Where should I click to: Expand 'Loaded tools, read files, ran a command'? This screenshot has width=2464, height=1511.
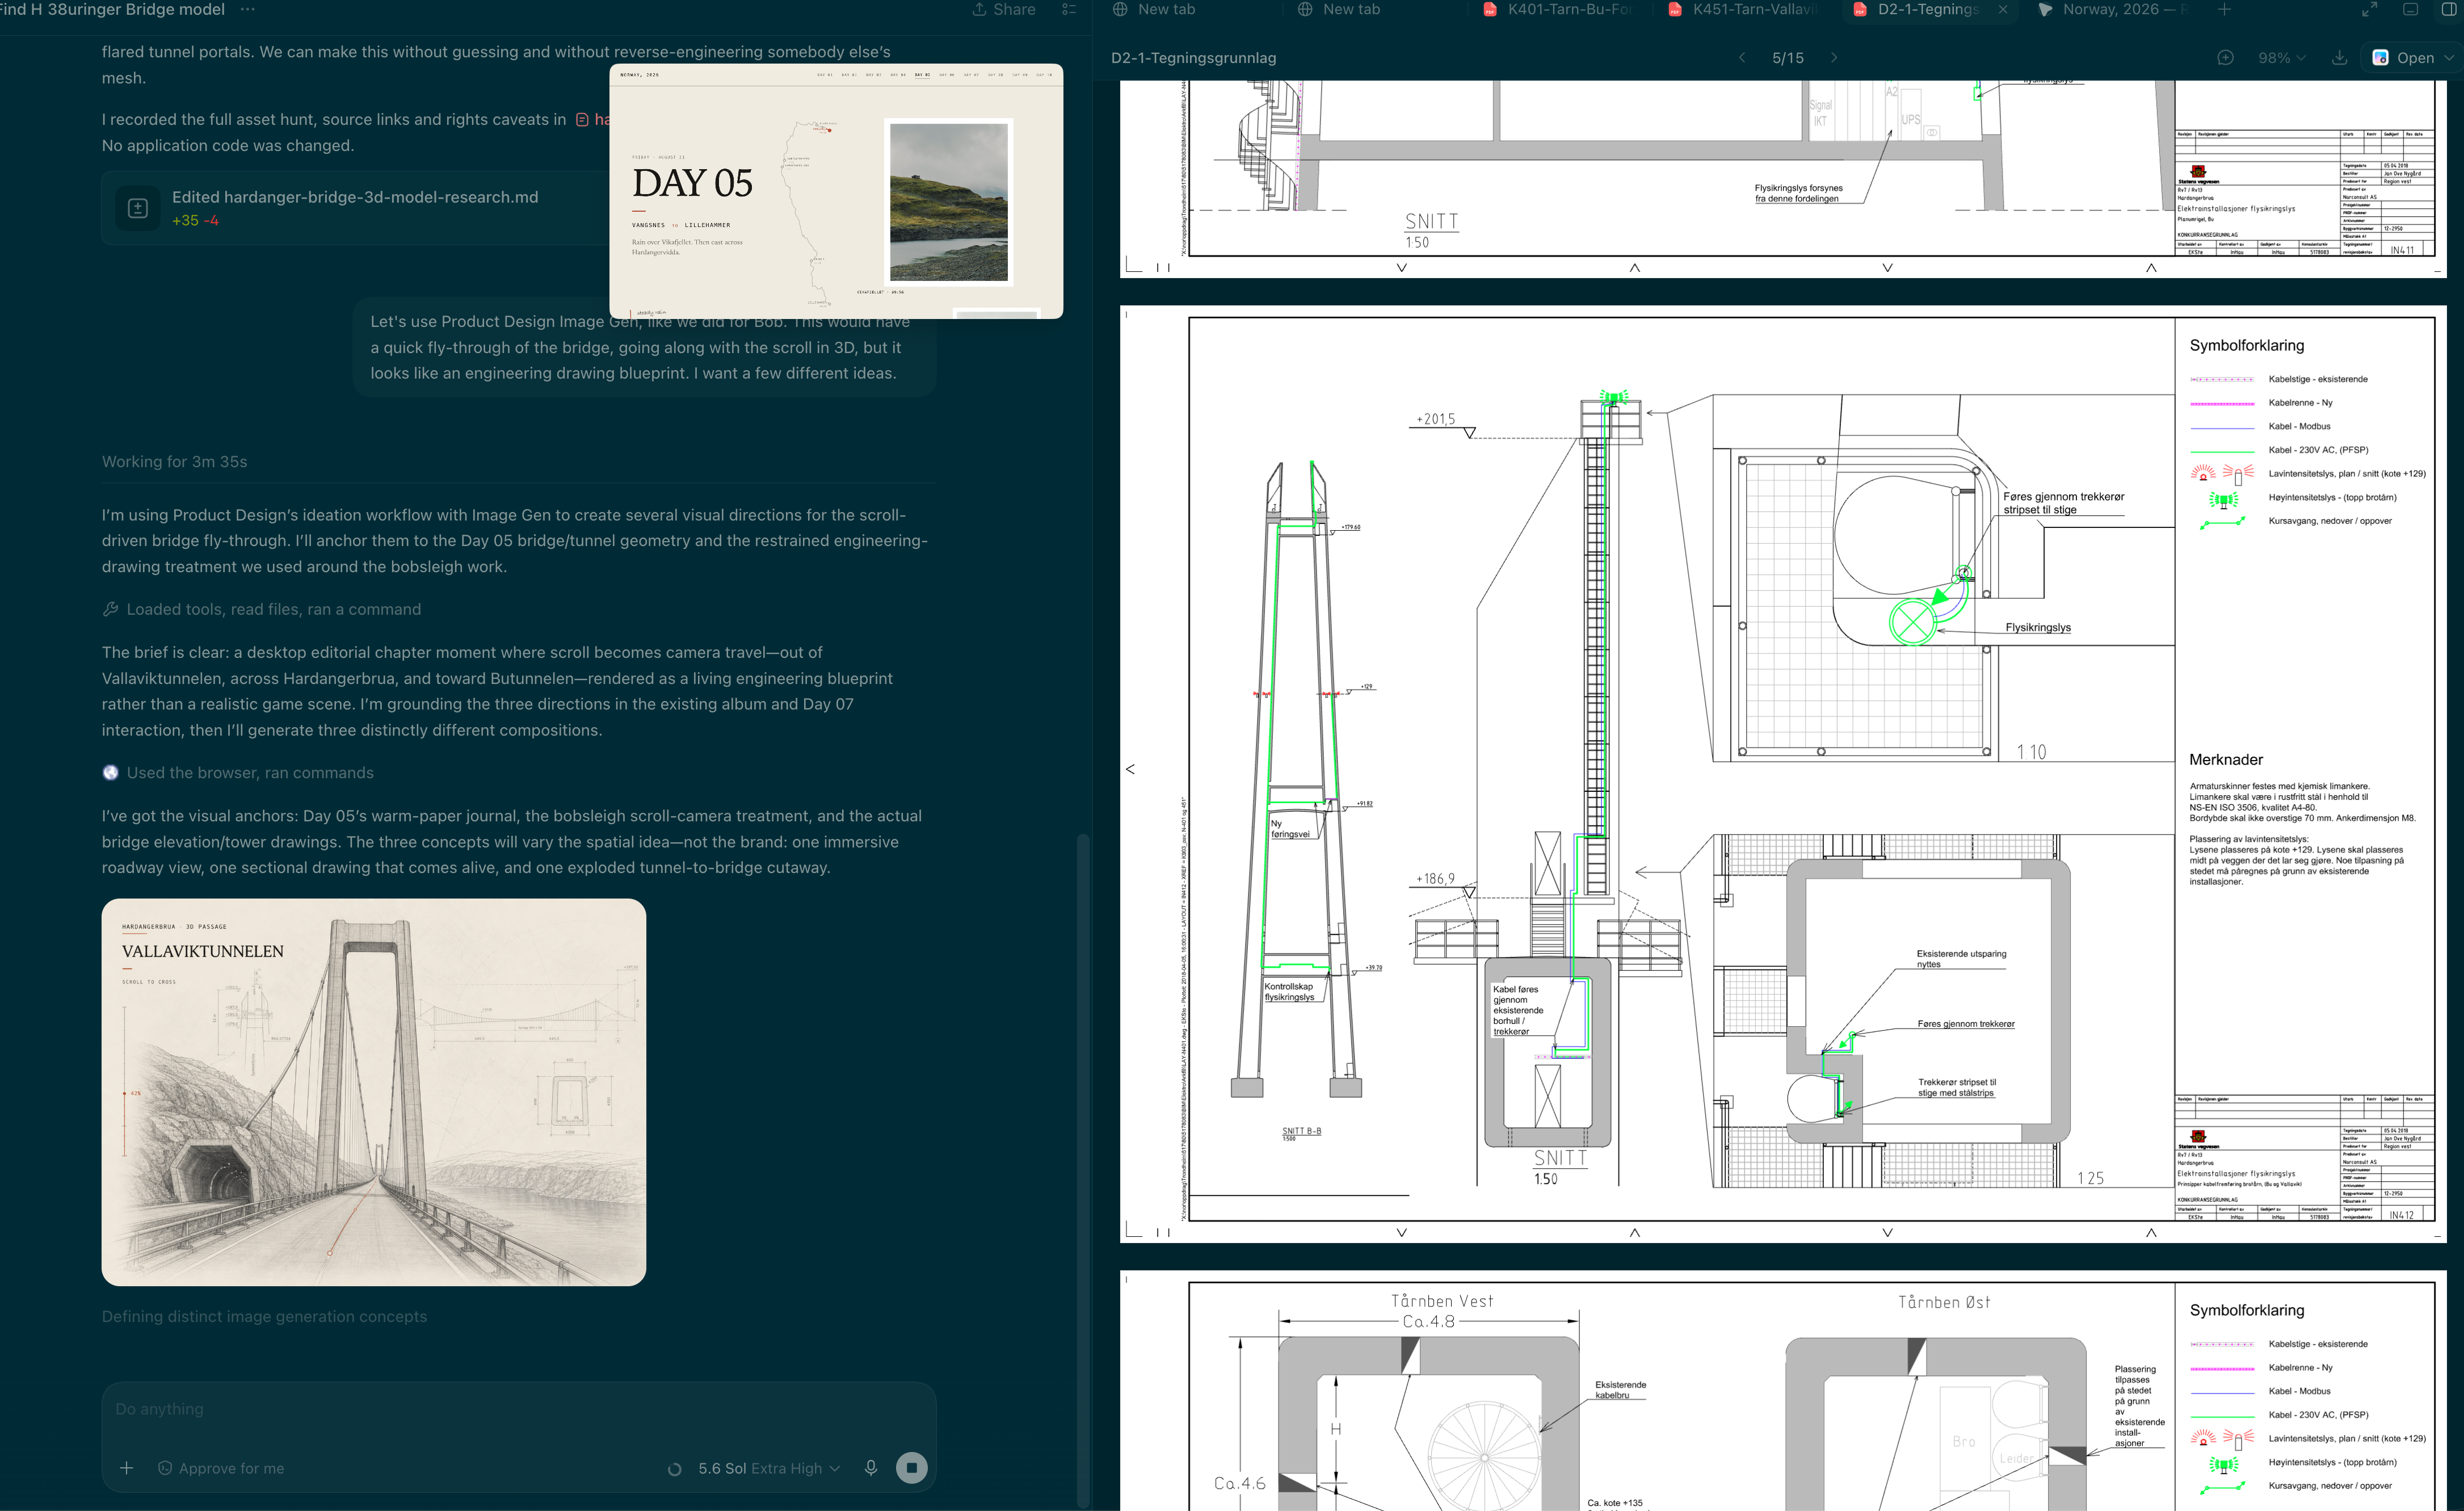262,609
